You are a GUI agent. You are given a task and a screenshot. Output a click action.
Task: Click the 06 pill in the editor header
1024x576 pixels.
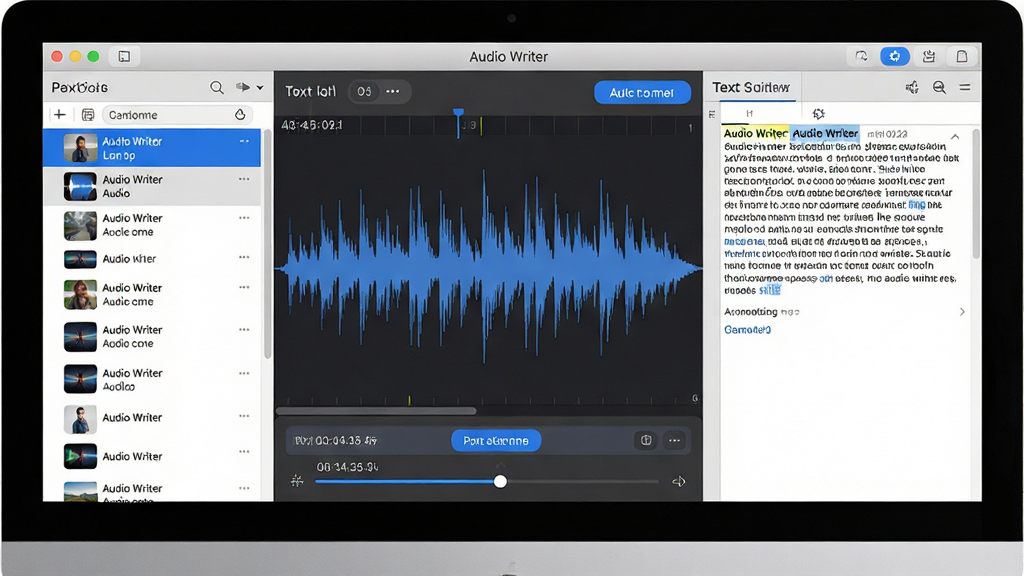[364, 91]
